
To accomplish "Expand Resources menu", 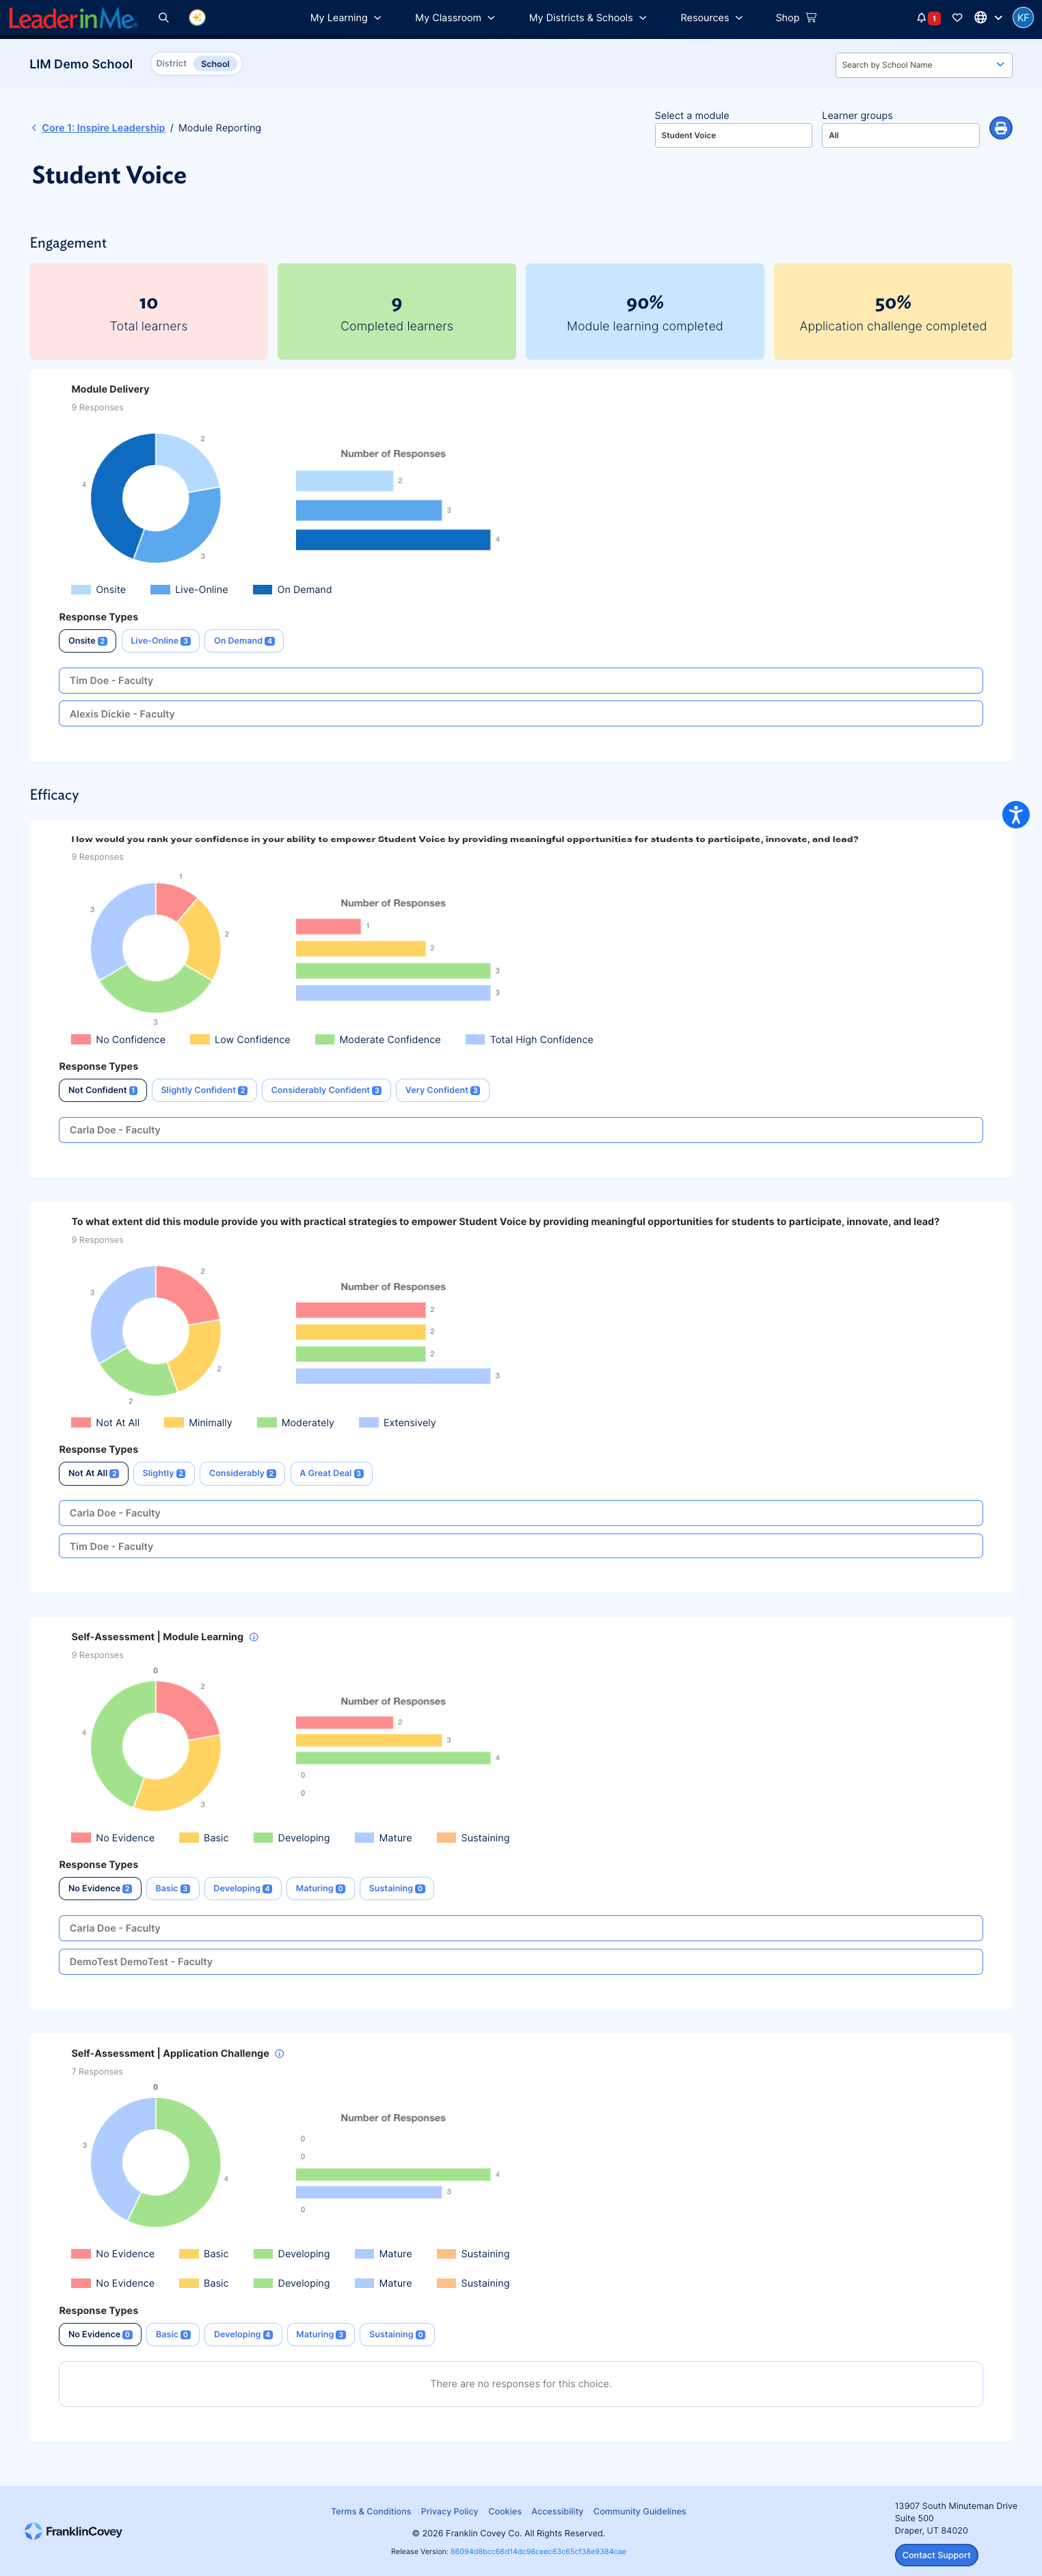I will (x=711, y=17).
